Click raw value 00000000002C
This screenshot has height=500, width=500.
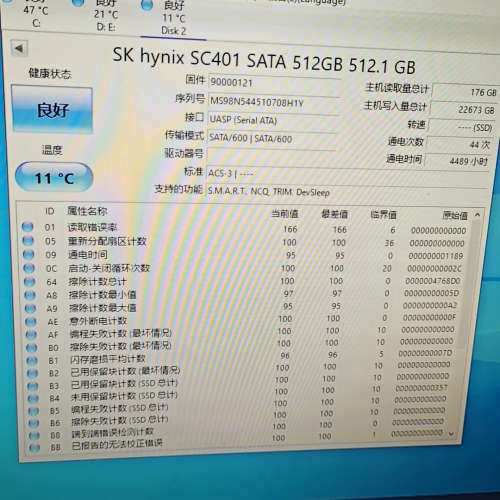tap(434, 269)
